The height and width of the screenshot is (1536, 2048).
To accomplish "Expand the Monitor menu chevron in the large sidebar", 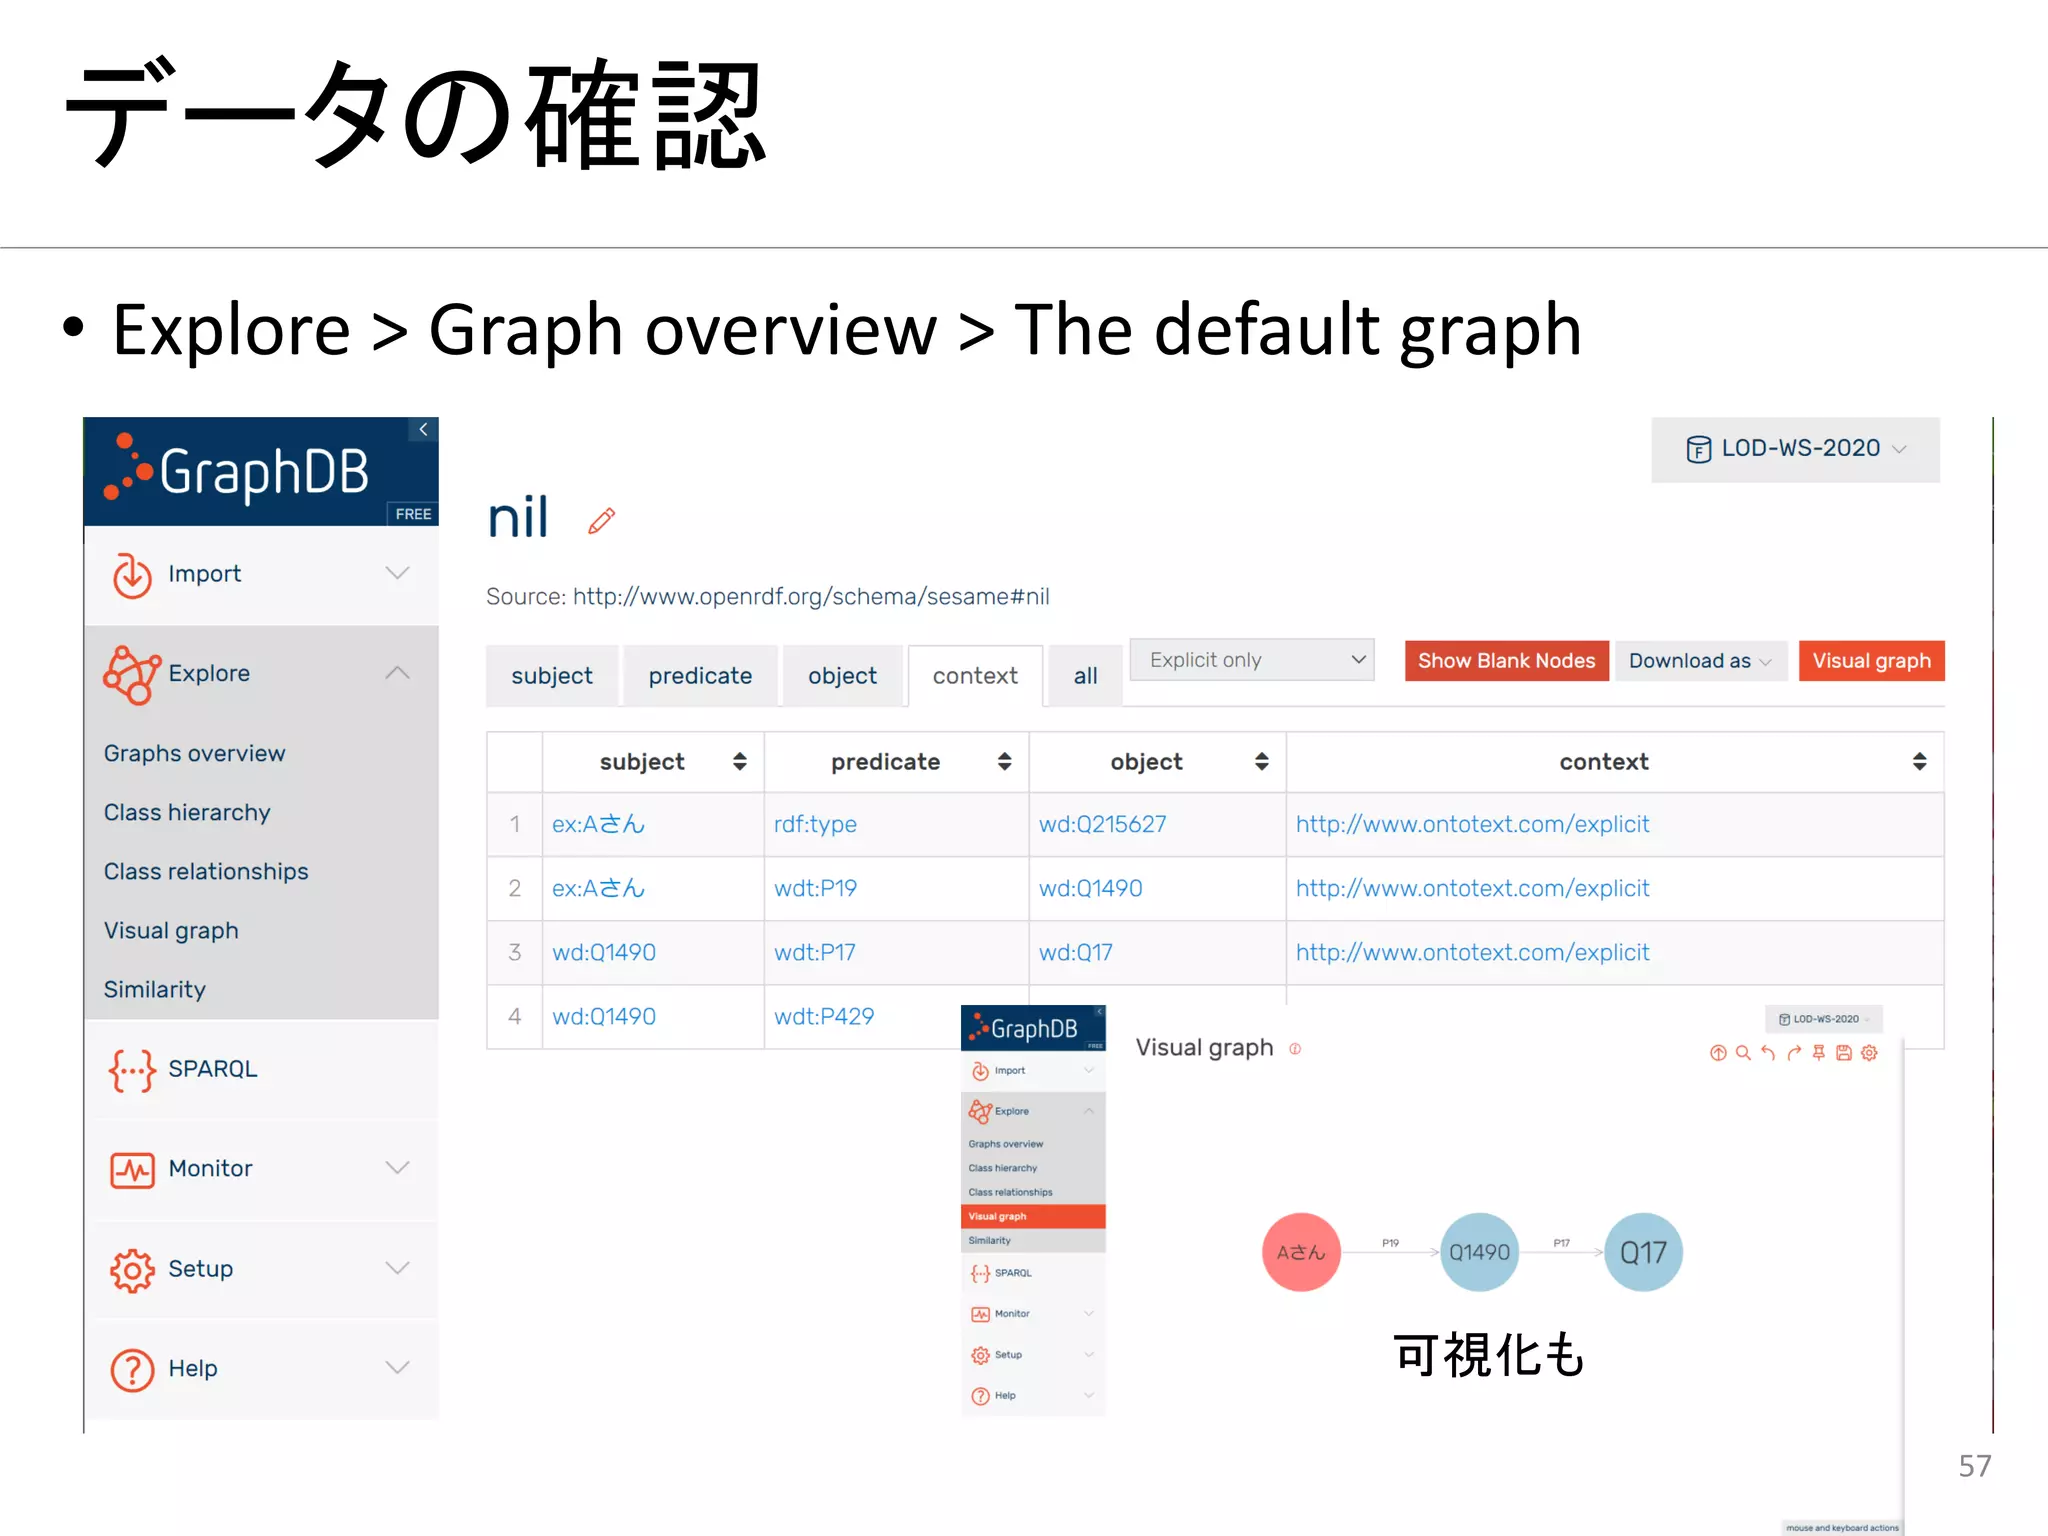I will (398, 1168).
